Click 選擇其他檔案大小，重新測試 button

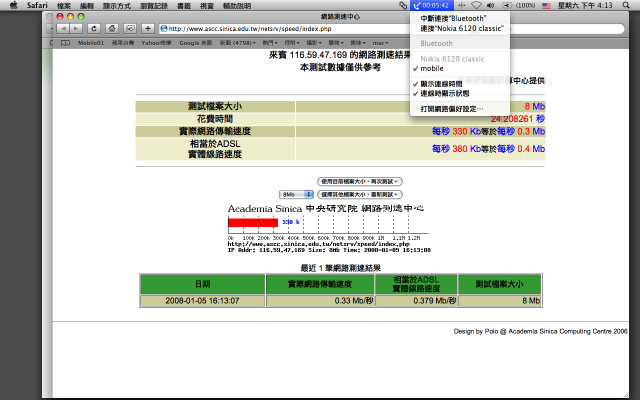coord(360,194)
